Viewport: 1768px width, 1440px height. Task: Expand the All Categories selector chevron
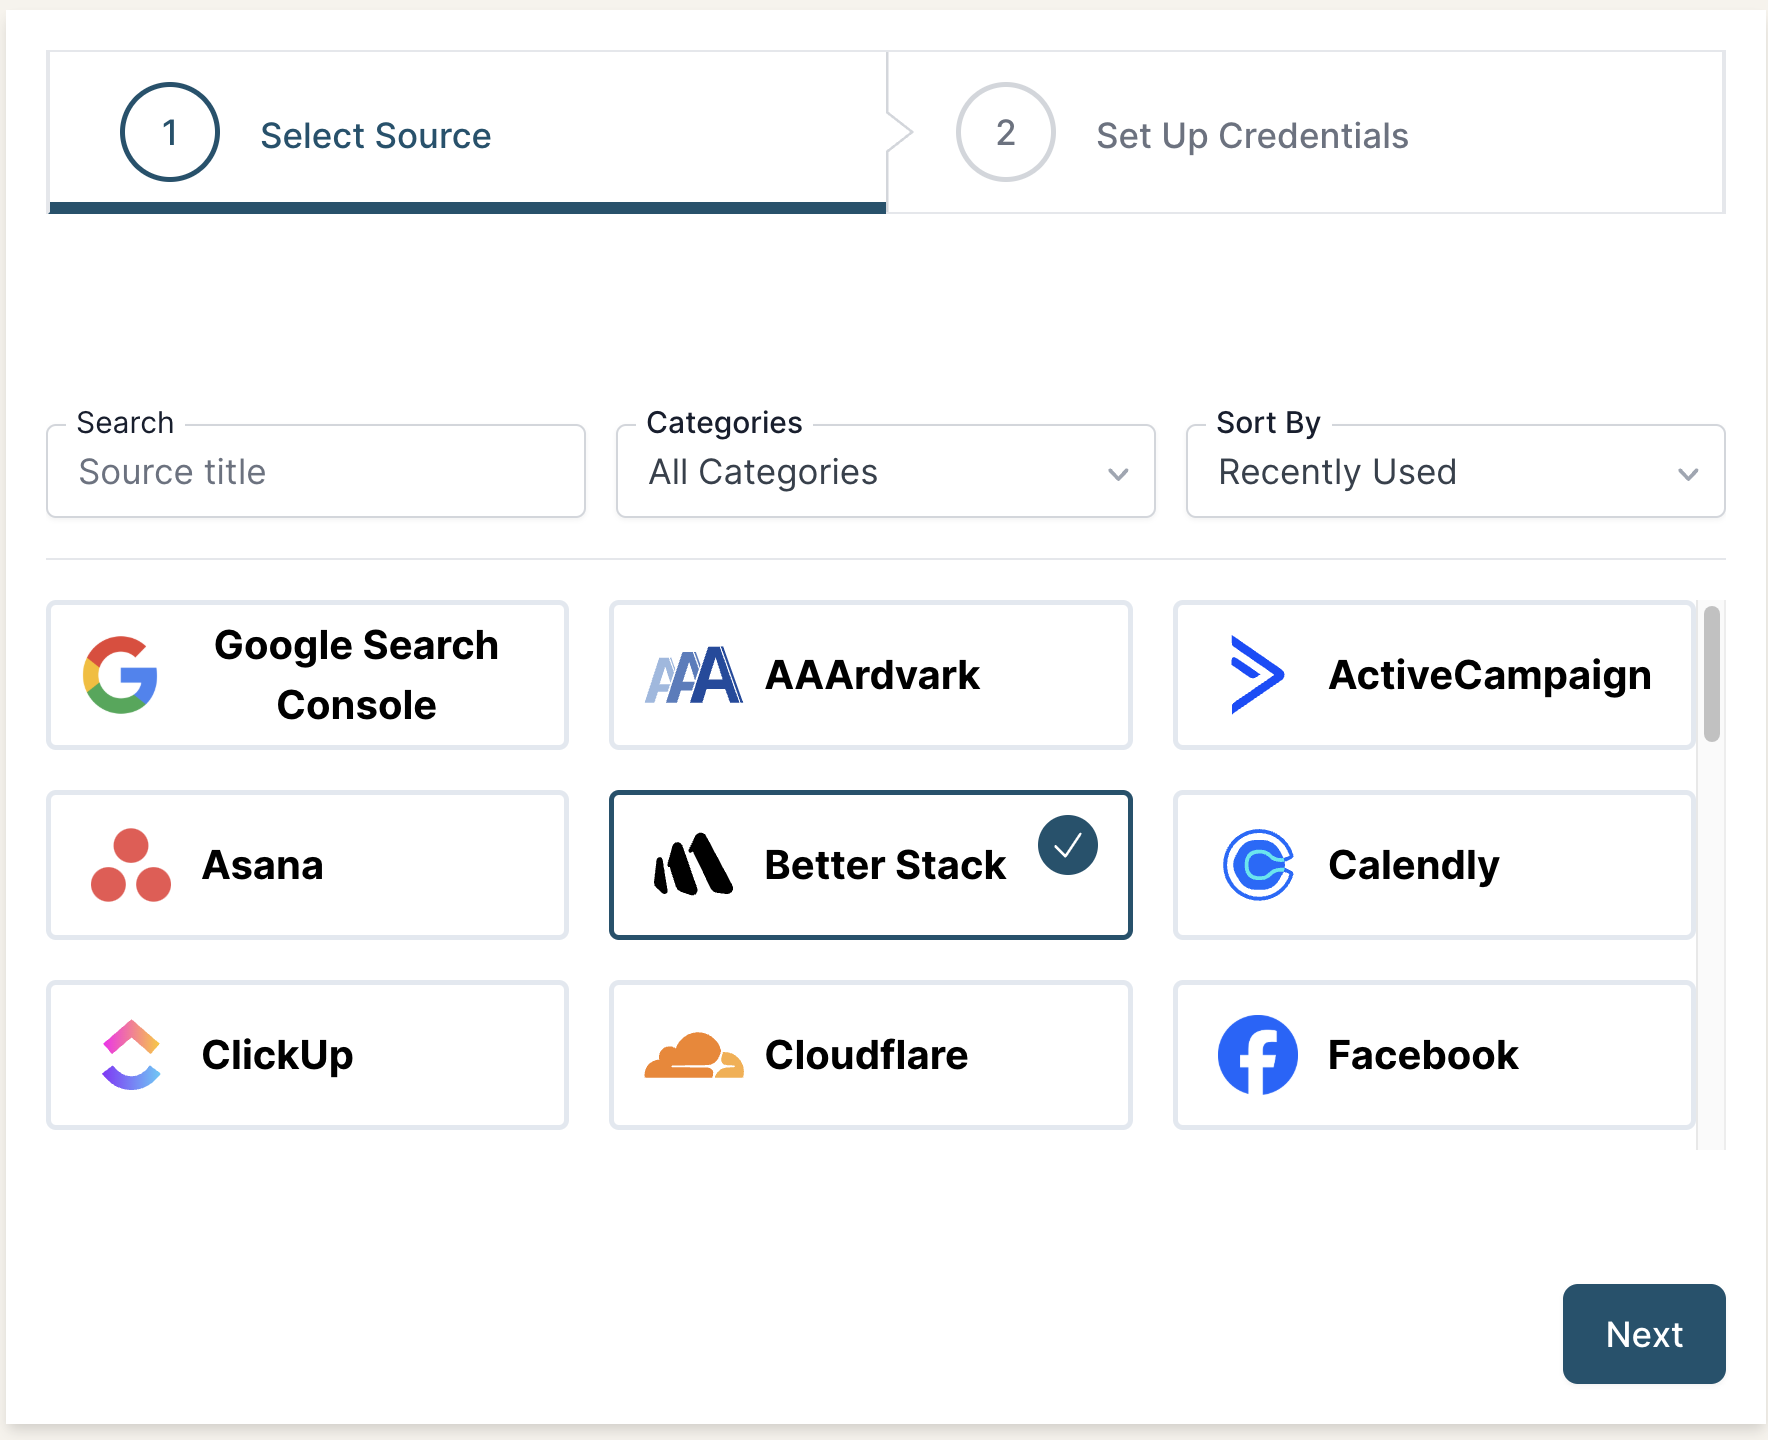(x=1118, y=474)
